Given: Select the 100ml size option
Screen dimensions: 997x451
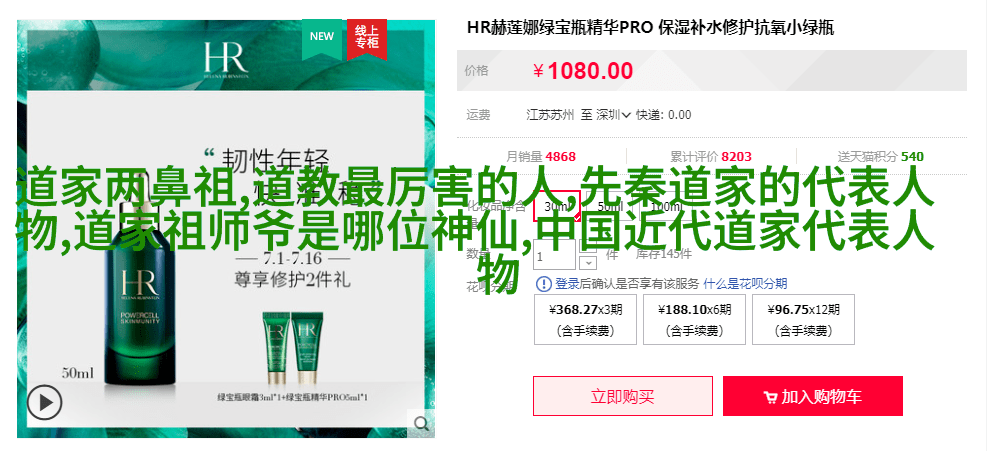Looking at the screenshot, I should 666,207.
